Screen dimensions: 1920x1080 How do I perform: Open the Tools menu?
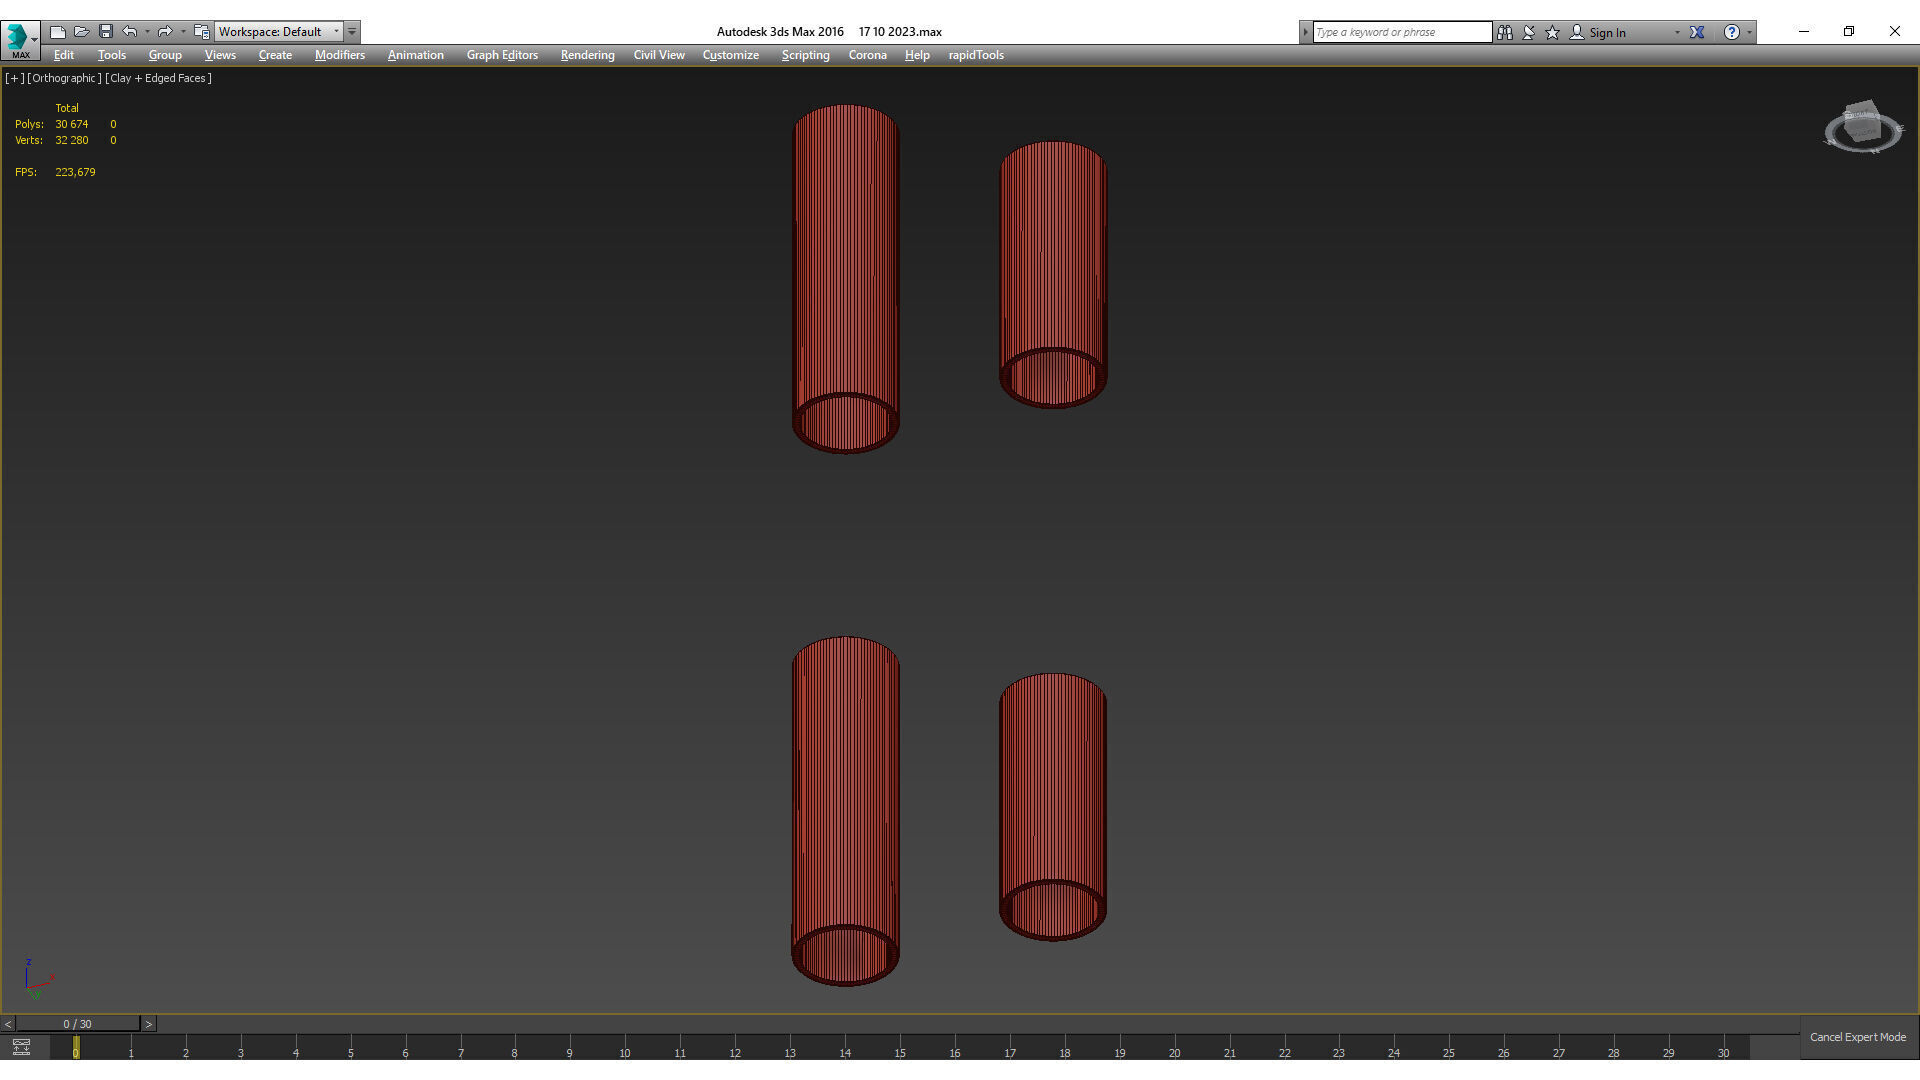coord(112,55)
